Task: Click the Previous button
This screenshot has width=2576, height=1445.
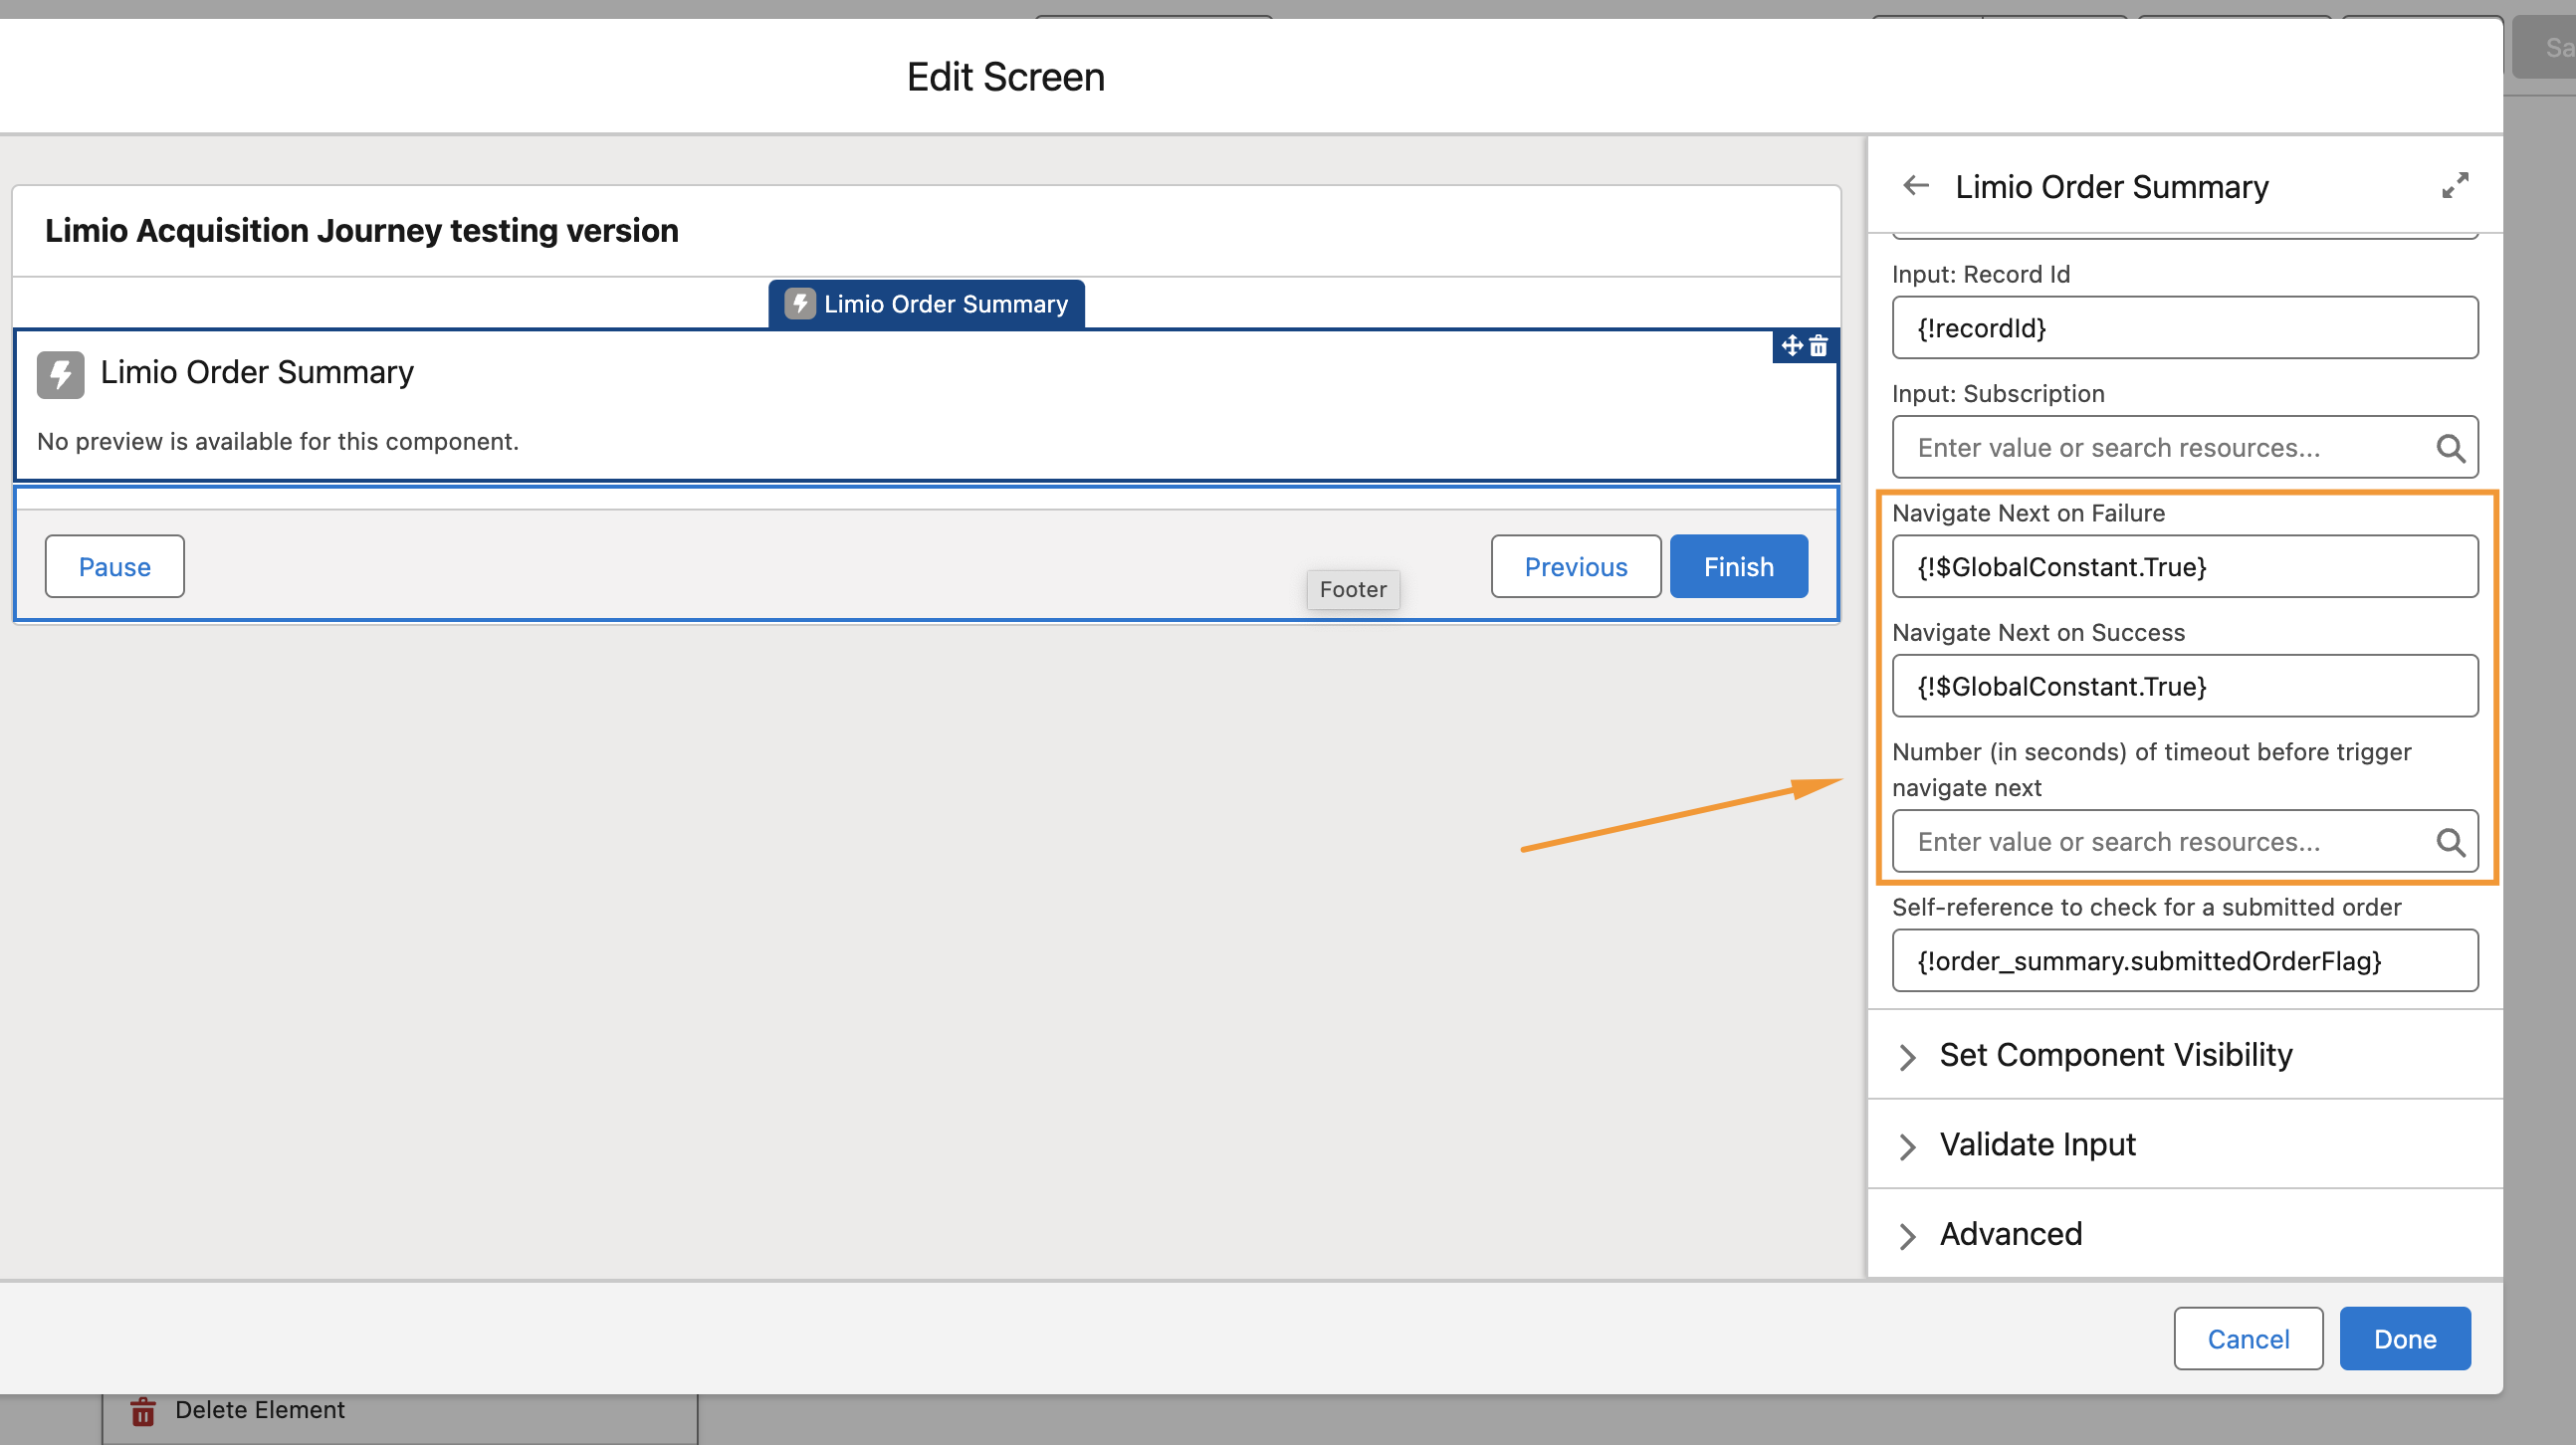Action: 1576,567
